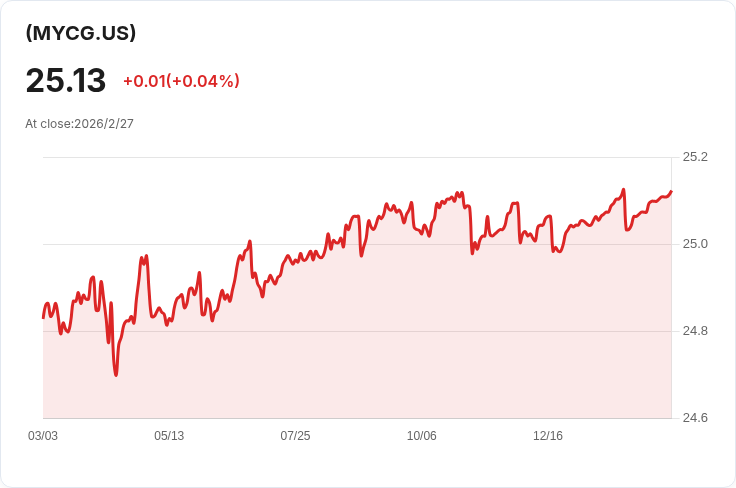Click the 10/06 date on the x-axis
The width and height of the screenshot is (736, 488).
pyautogui.click(x=422, y=436)
